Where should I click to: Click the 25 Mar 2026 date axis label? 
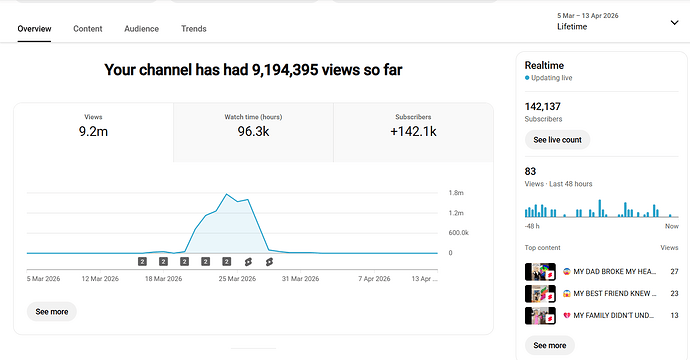click(x=237, y=279)
